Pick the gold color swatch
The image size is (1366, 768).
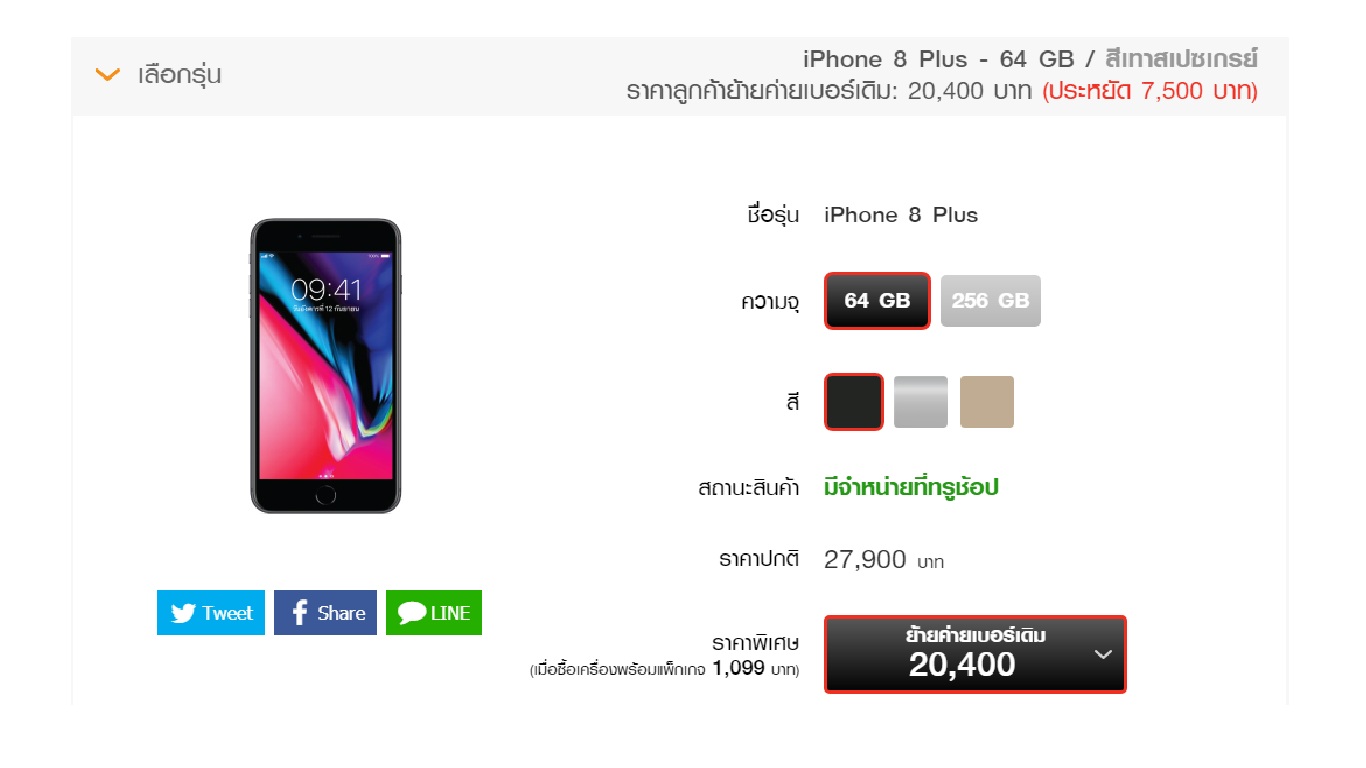pyautogui.click(x=987, y=402)
